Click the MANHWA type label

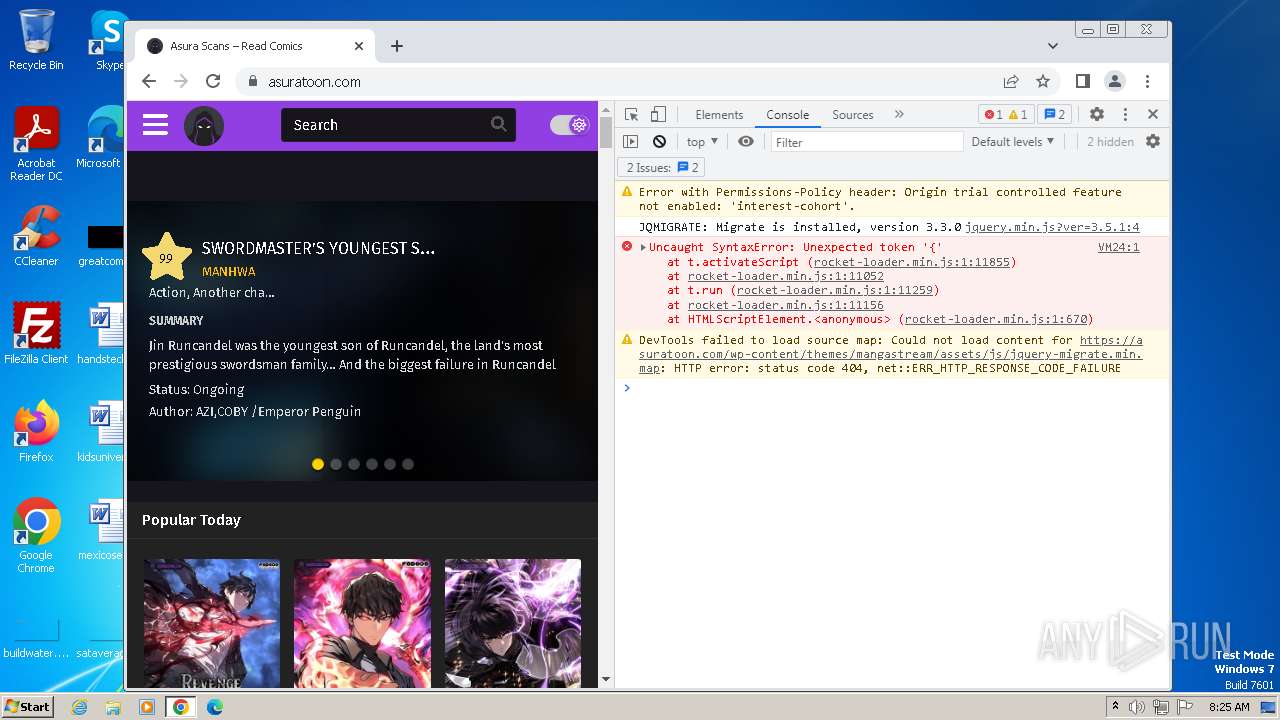pyautogui.click(x=229, y=272)
